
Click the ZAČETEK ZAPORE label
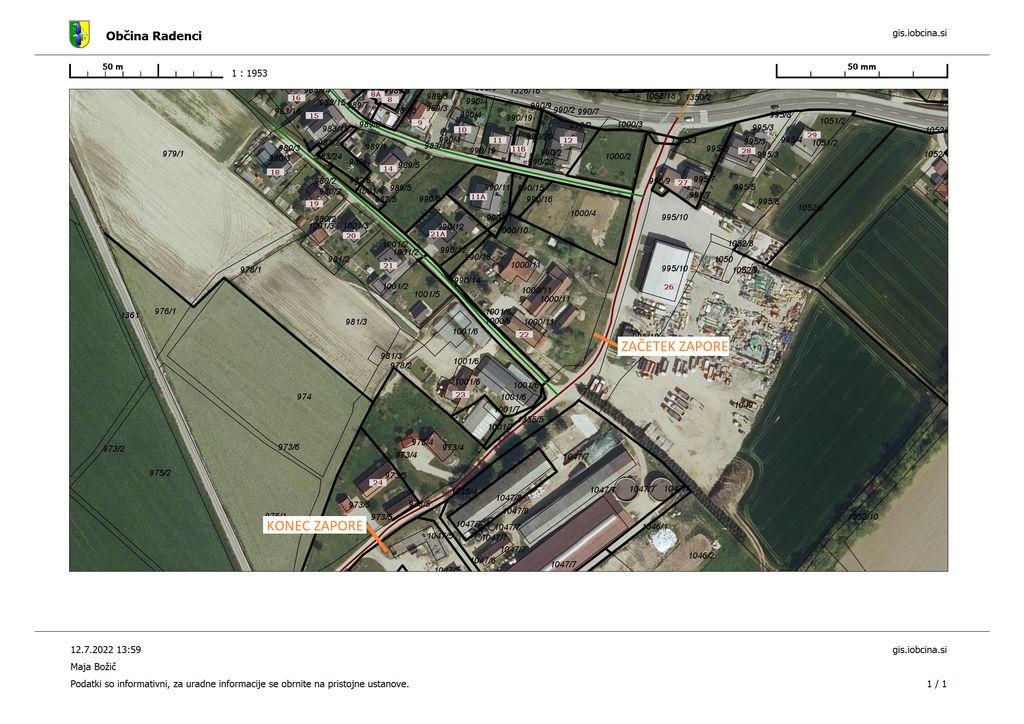(x=674, y=347)
